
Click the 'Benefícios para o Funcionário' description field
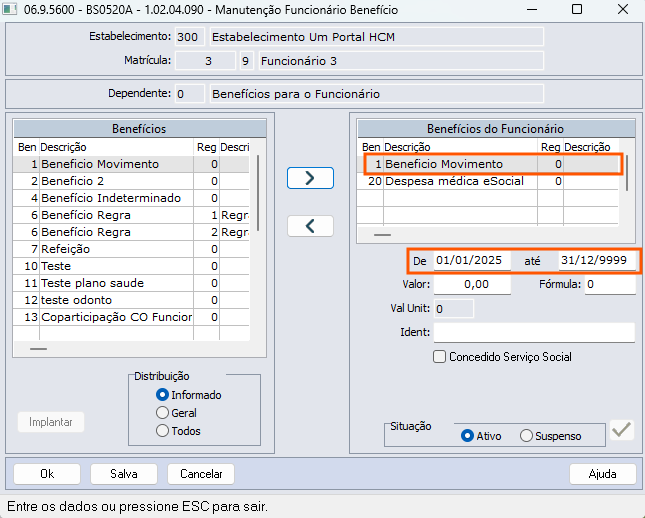377,94
